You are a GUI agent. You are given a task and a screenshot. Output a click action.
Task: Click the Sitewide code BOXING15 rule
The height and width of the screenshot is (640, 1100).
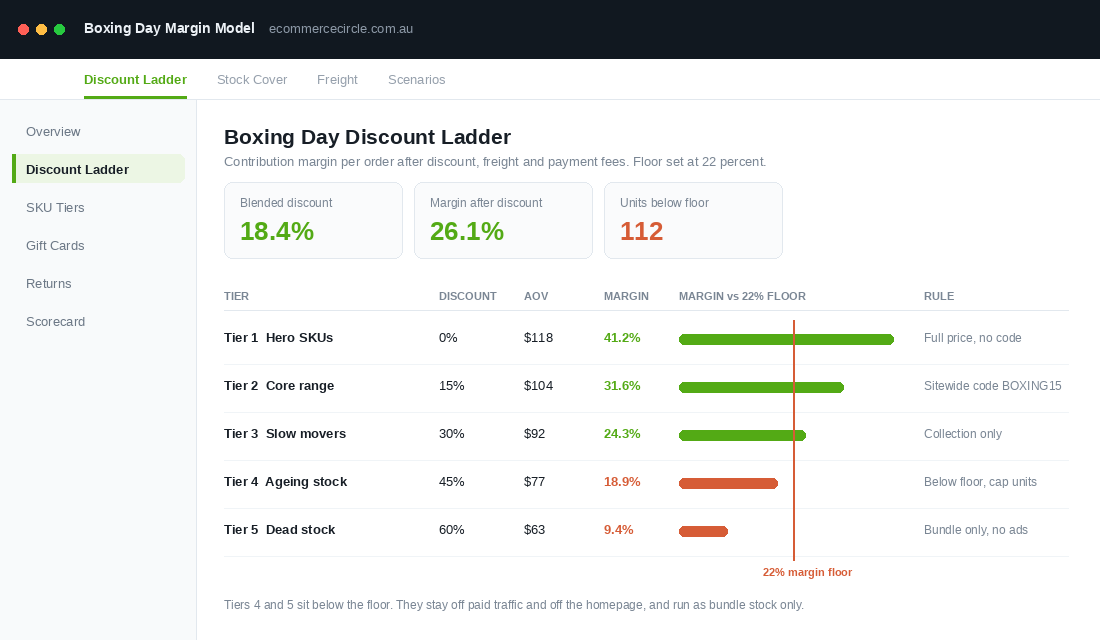tap(993, 385)
